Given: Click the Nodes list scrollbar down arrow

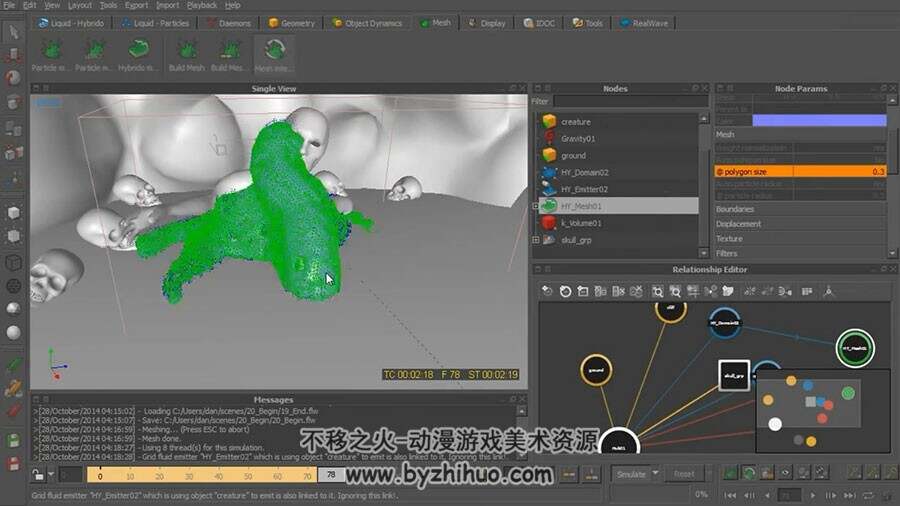Looking at the screenshot, I should pyautogui.click(x=704, y=253).
